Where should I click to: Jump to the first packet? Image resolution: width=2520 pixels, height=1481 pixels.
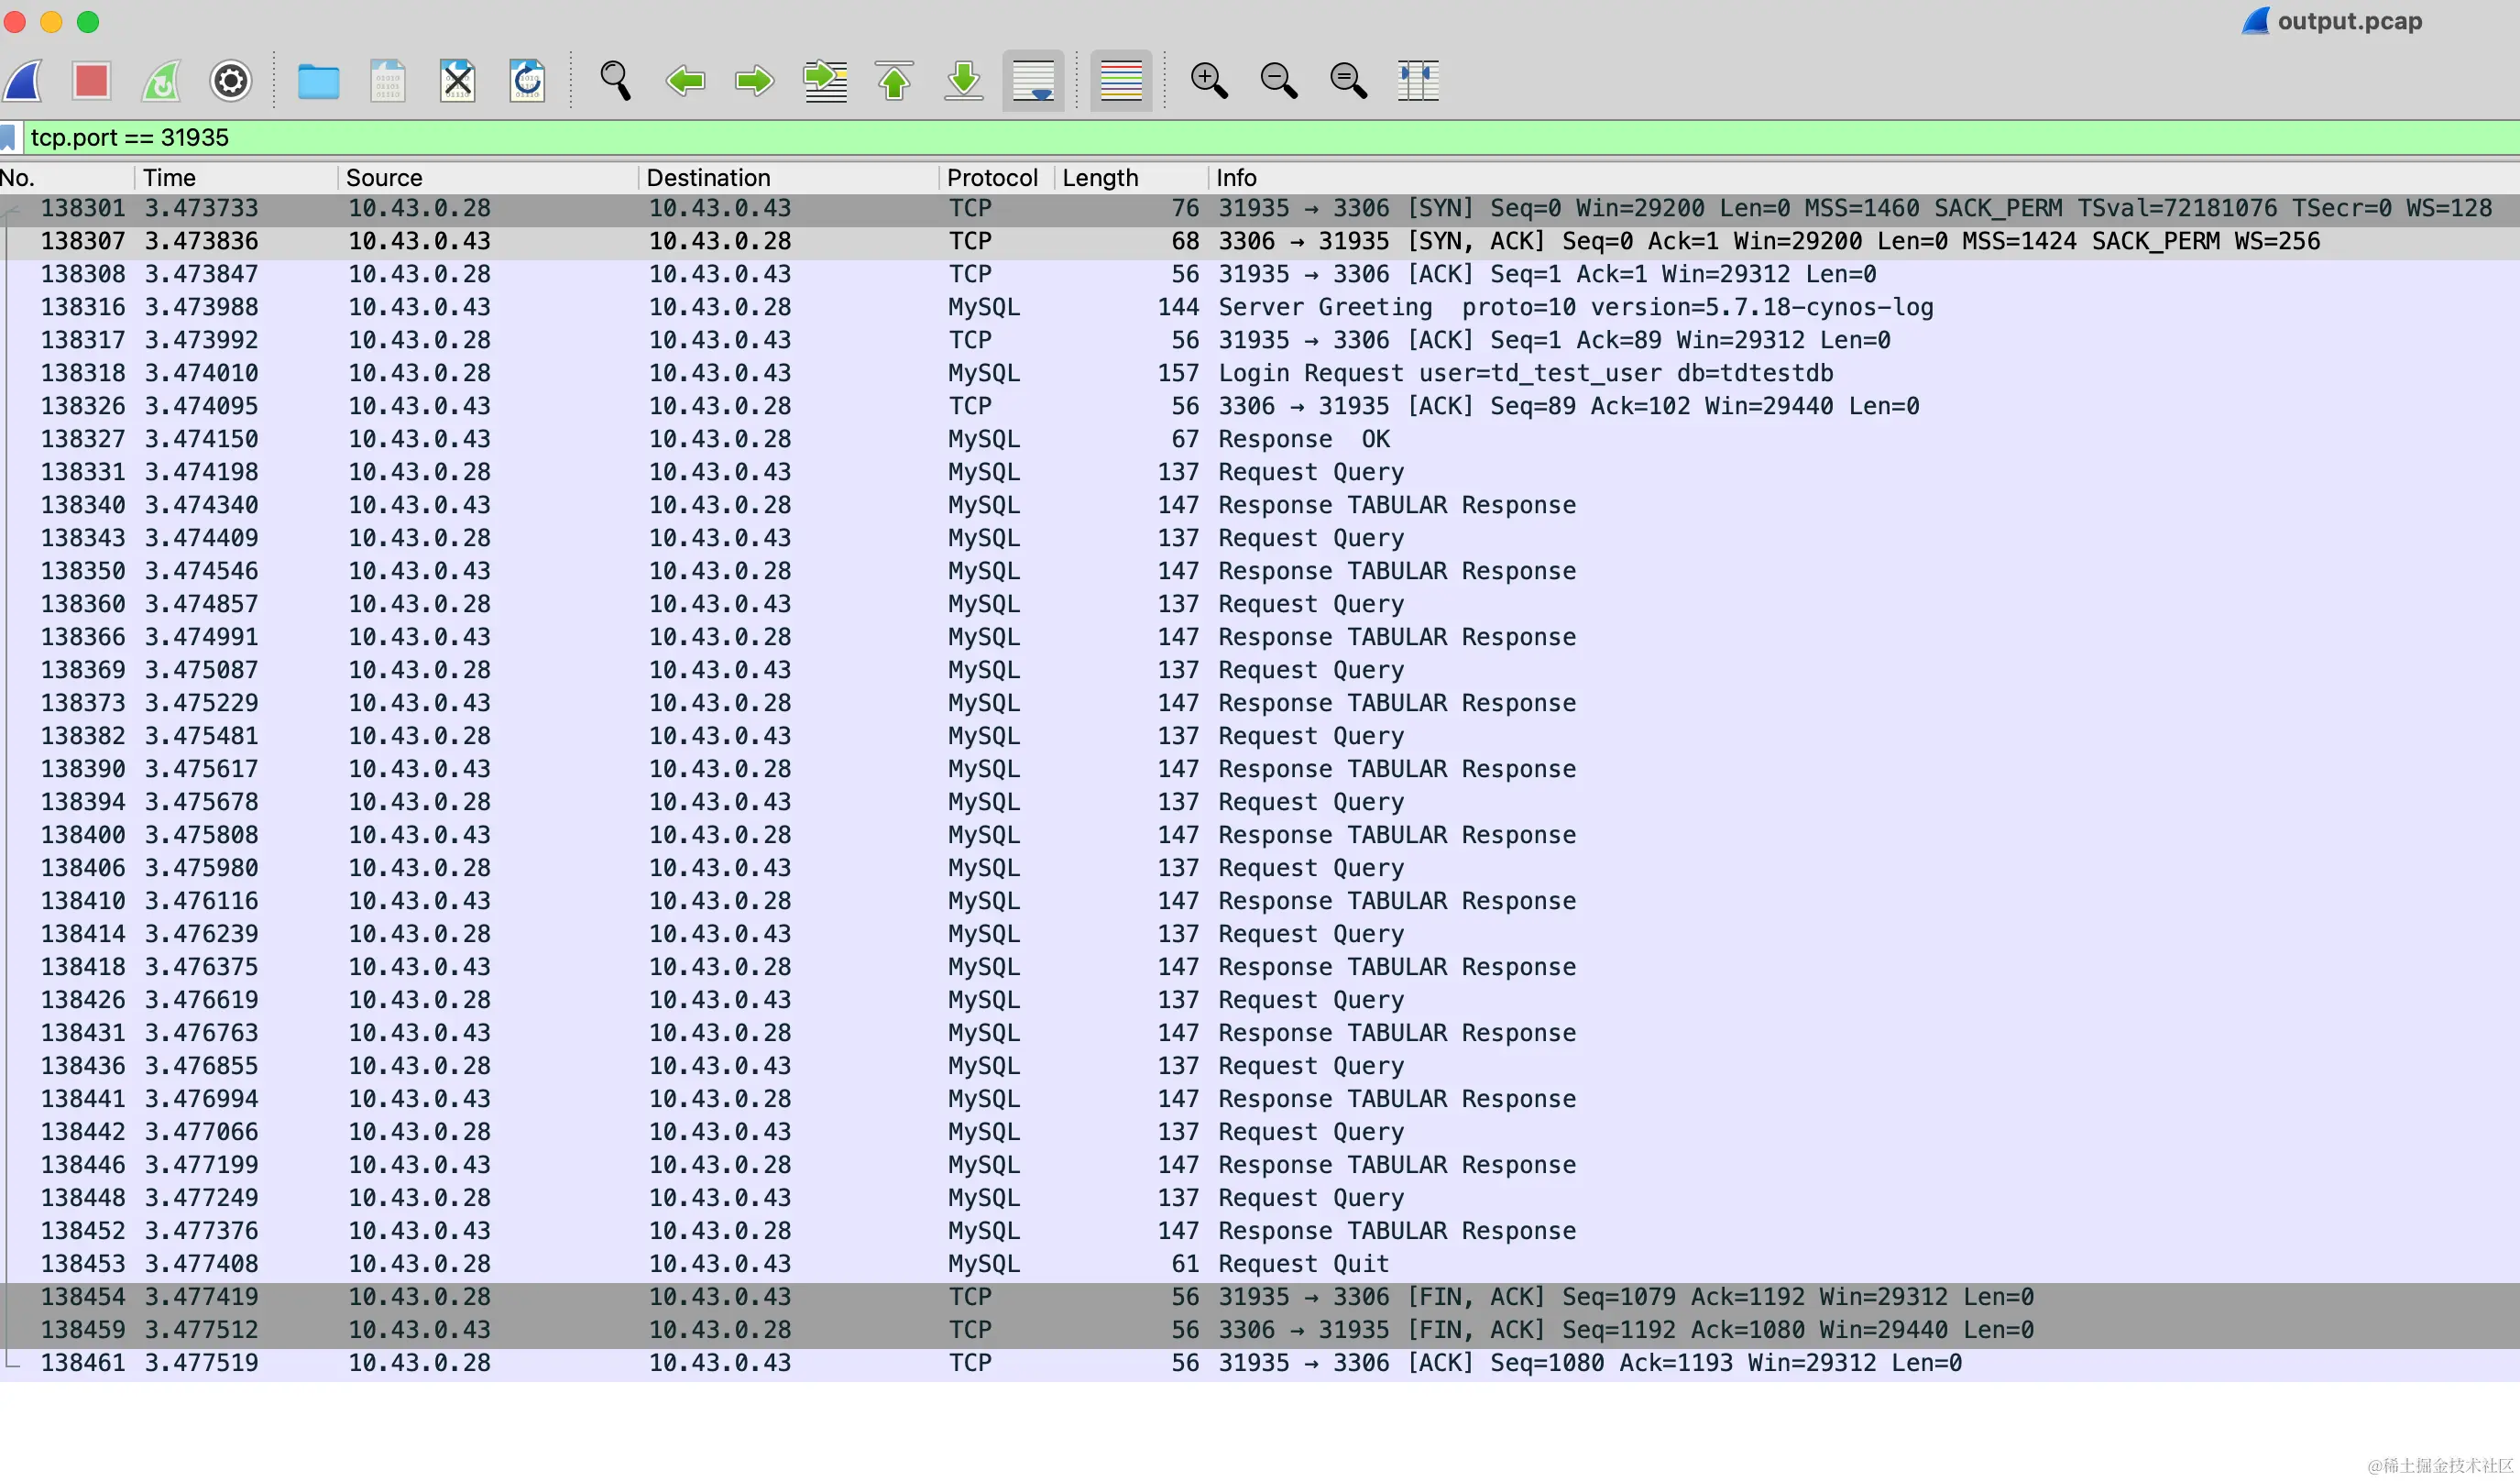894,81
